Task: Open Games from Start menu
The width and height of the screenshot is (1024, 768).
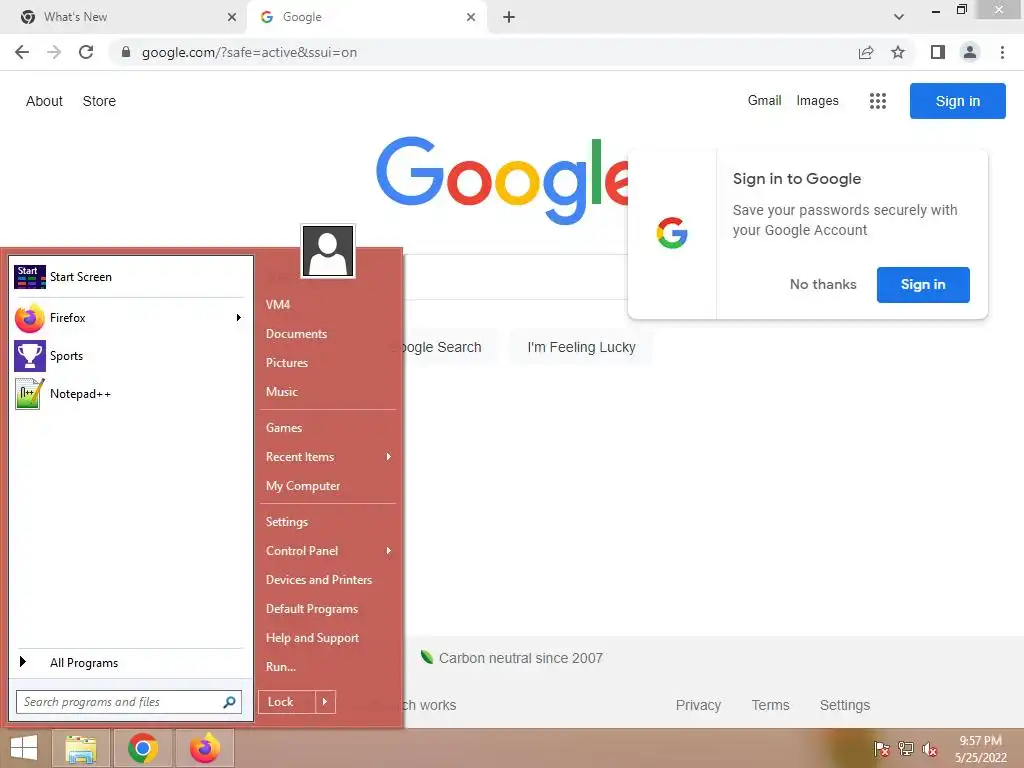Action: click(283, 428)
